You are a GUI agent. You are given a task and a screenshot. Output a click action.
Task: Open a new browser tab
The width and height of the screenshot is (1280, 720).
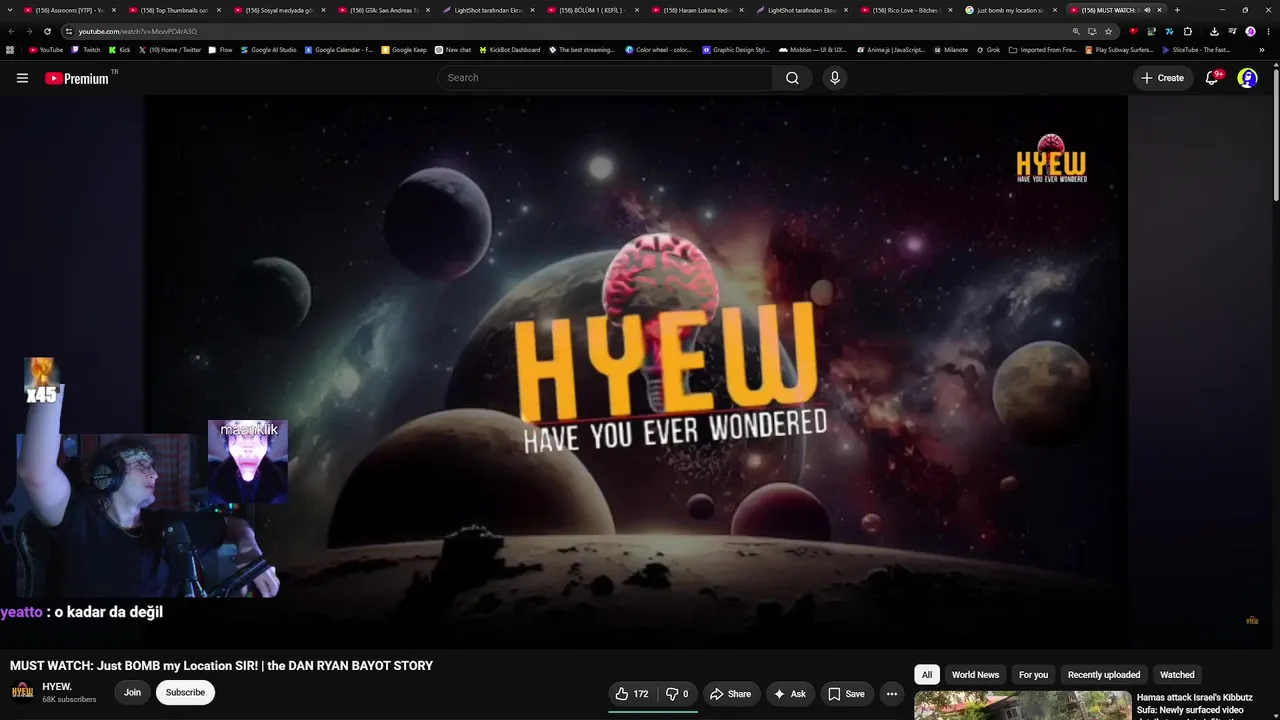(x=1177, y=10)
